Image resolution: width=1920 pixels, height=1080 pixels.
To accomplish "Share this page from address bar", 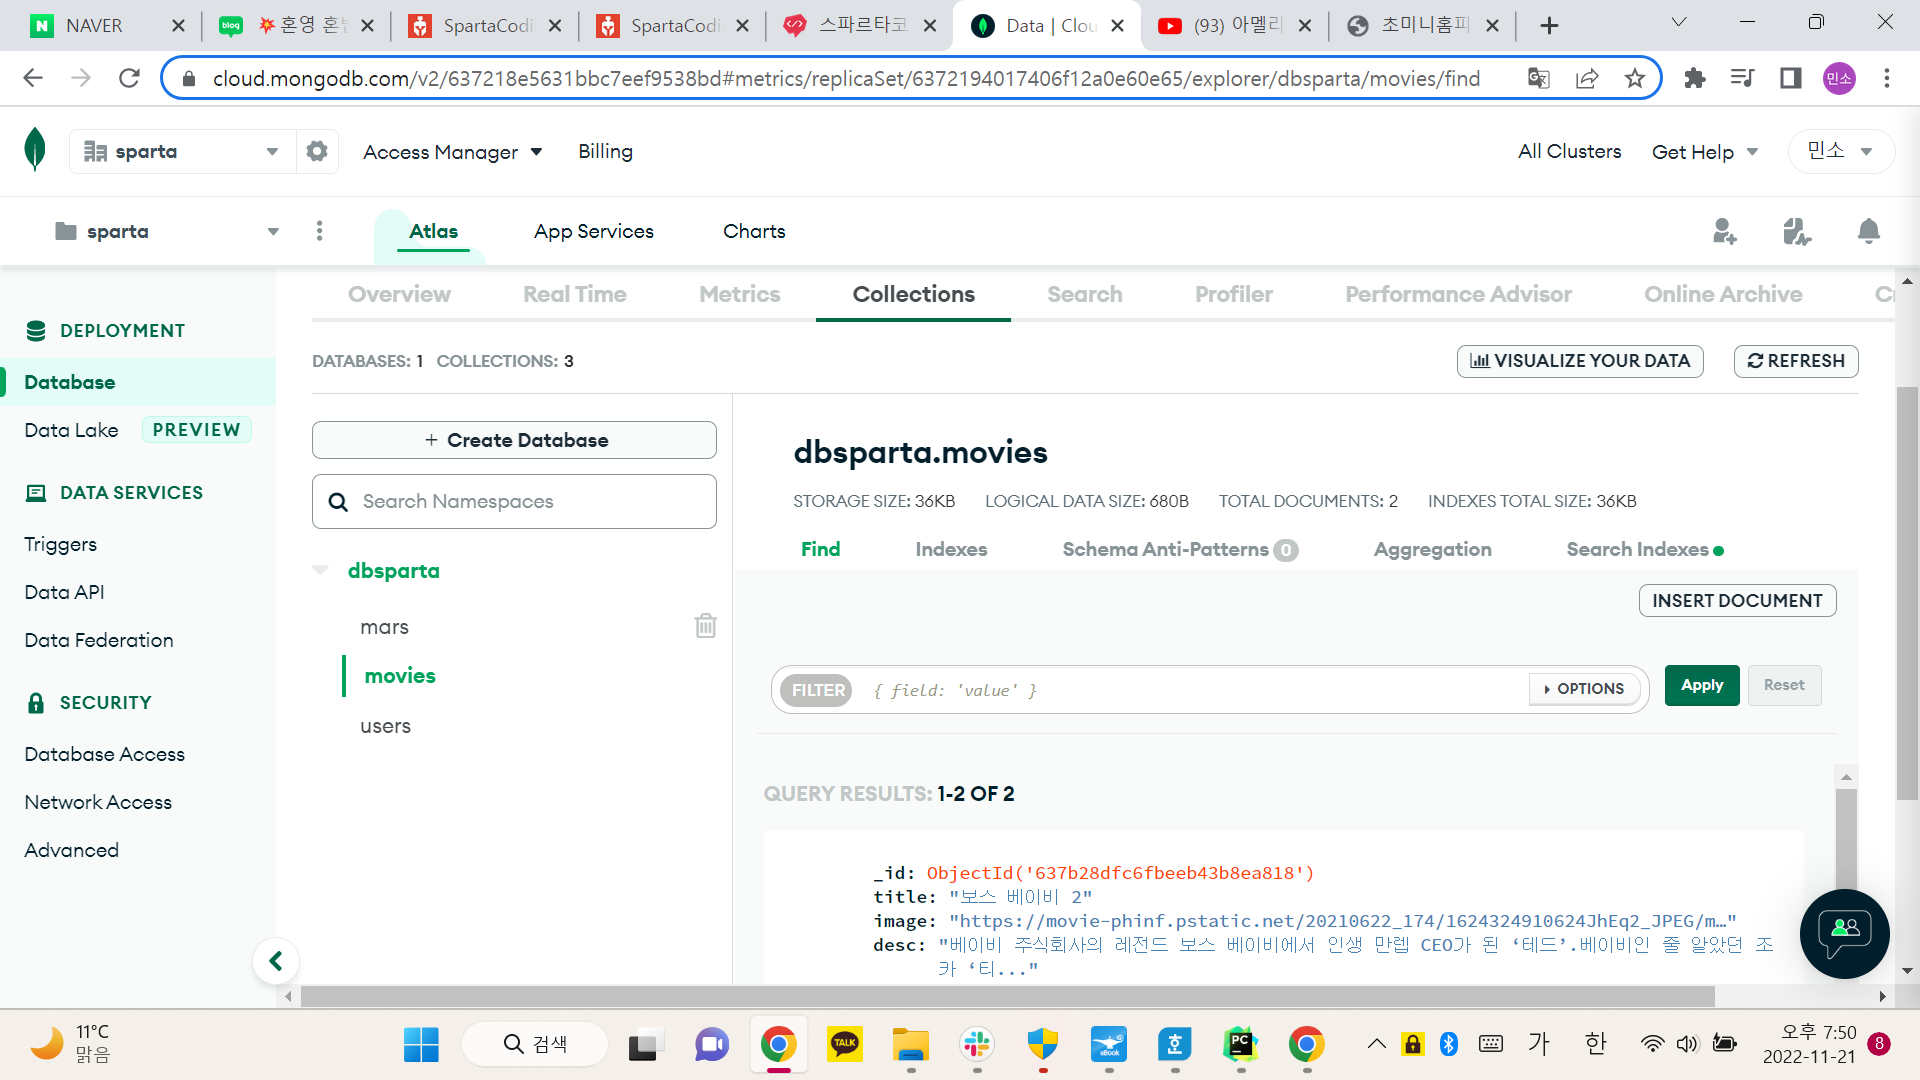I will coord(1587,78).
